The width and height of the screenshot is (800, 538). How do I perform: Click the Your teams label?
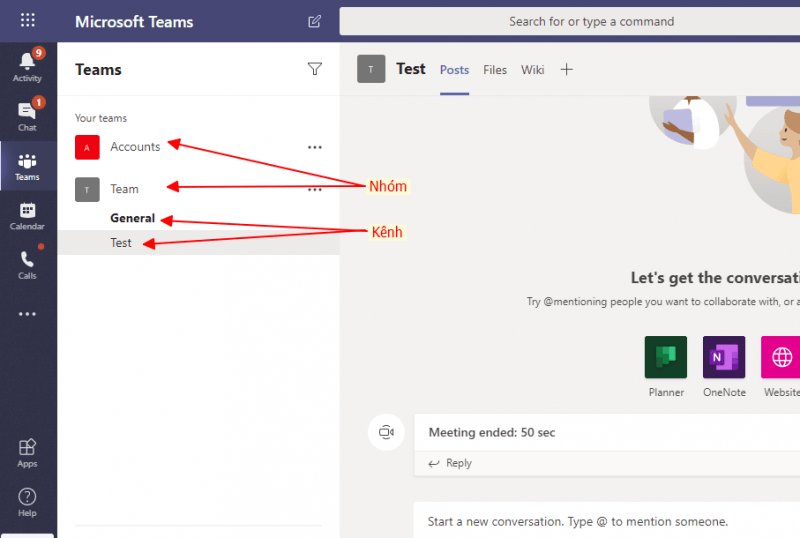[101, 118]
